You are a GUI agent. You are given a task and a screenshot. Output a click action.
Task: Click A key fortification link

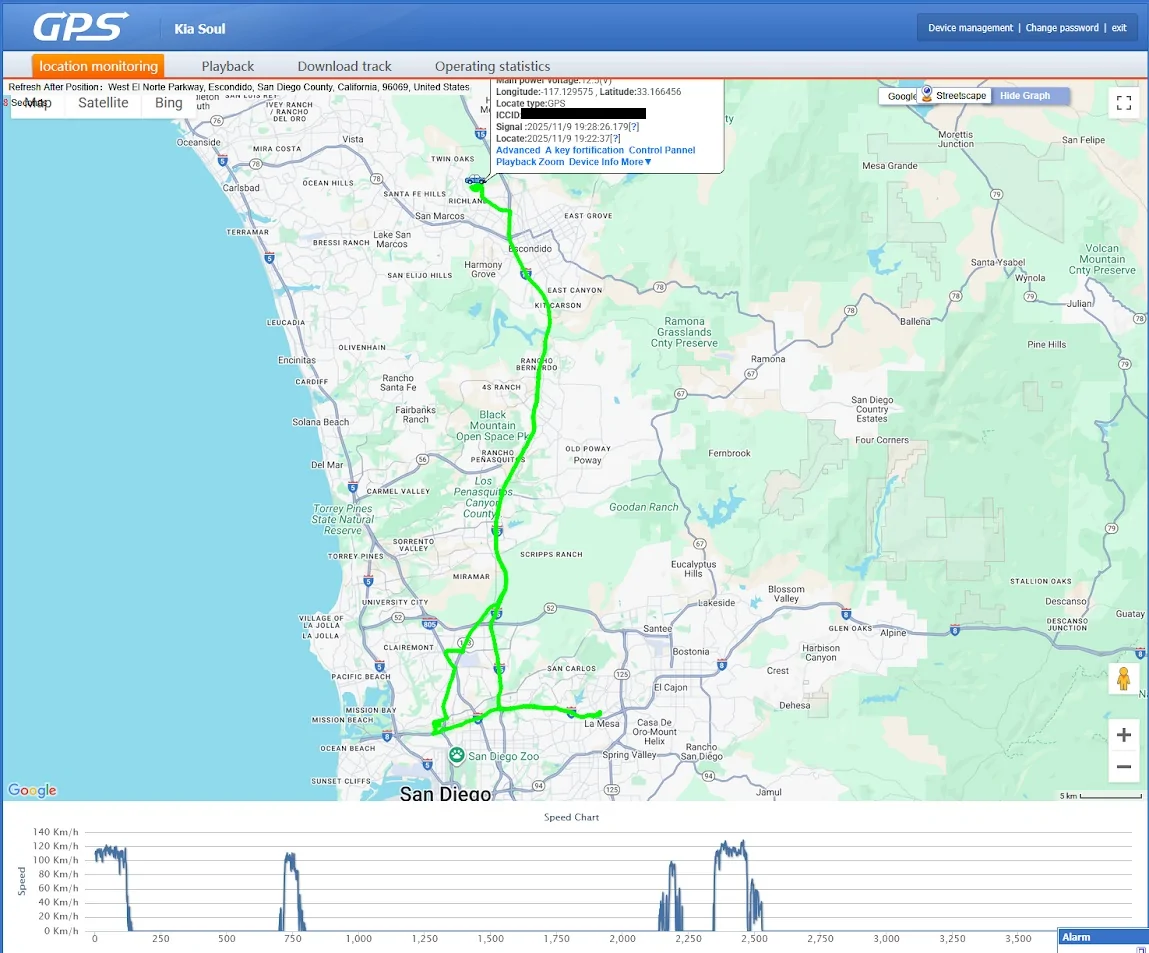pos(585,150)
